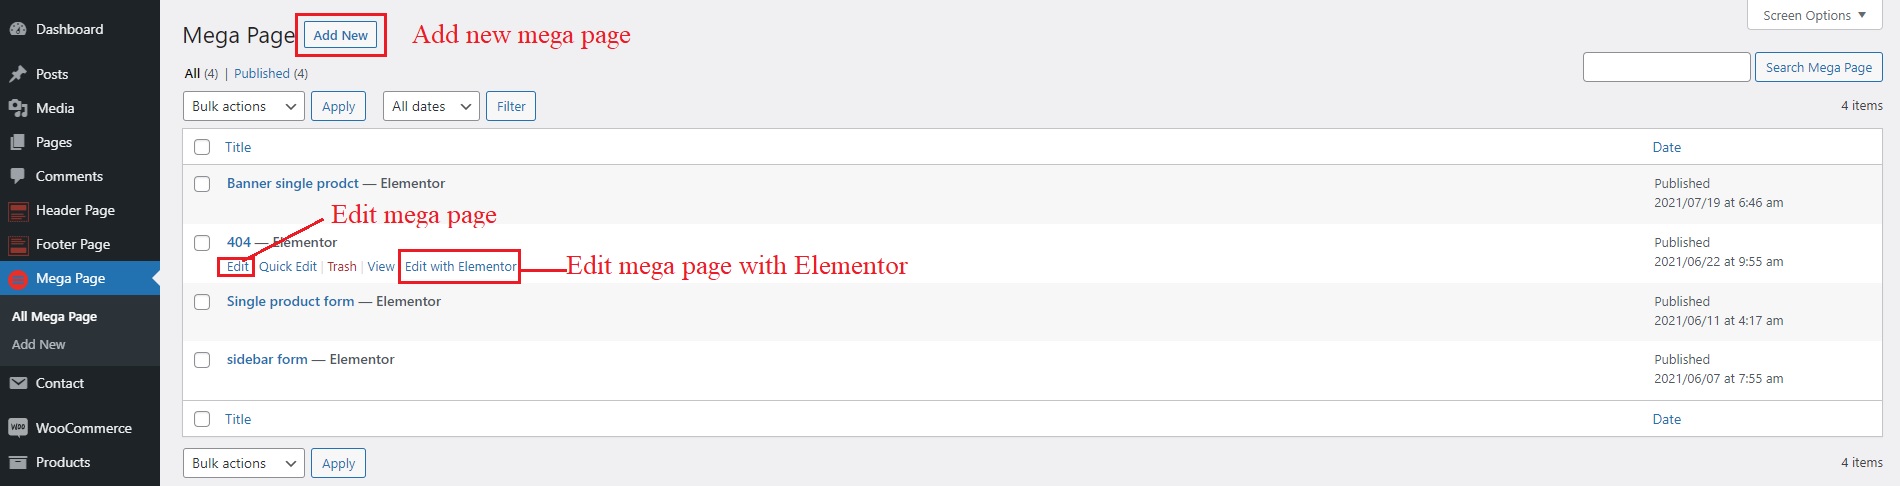
Task: Check the Banner single prodct checkbox
Action: coord(202,184)
